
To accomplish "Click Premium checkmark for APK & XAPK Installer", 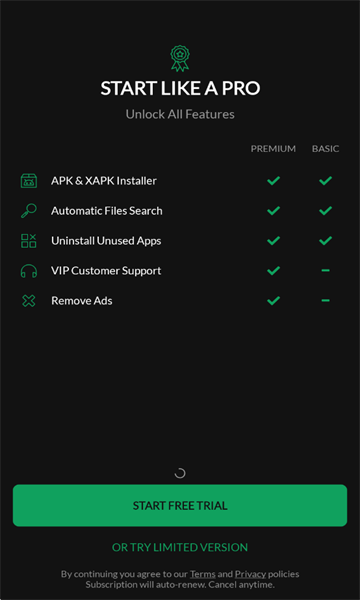I will click(273, 181).
